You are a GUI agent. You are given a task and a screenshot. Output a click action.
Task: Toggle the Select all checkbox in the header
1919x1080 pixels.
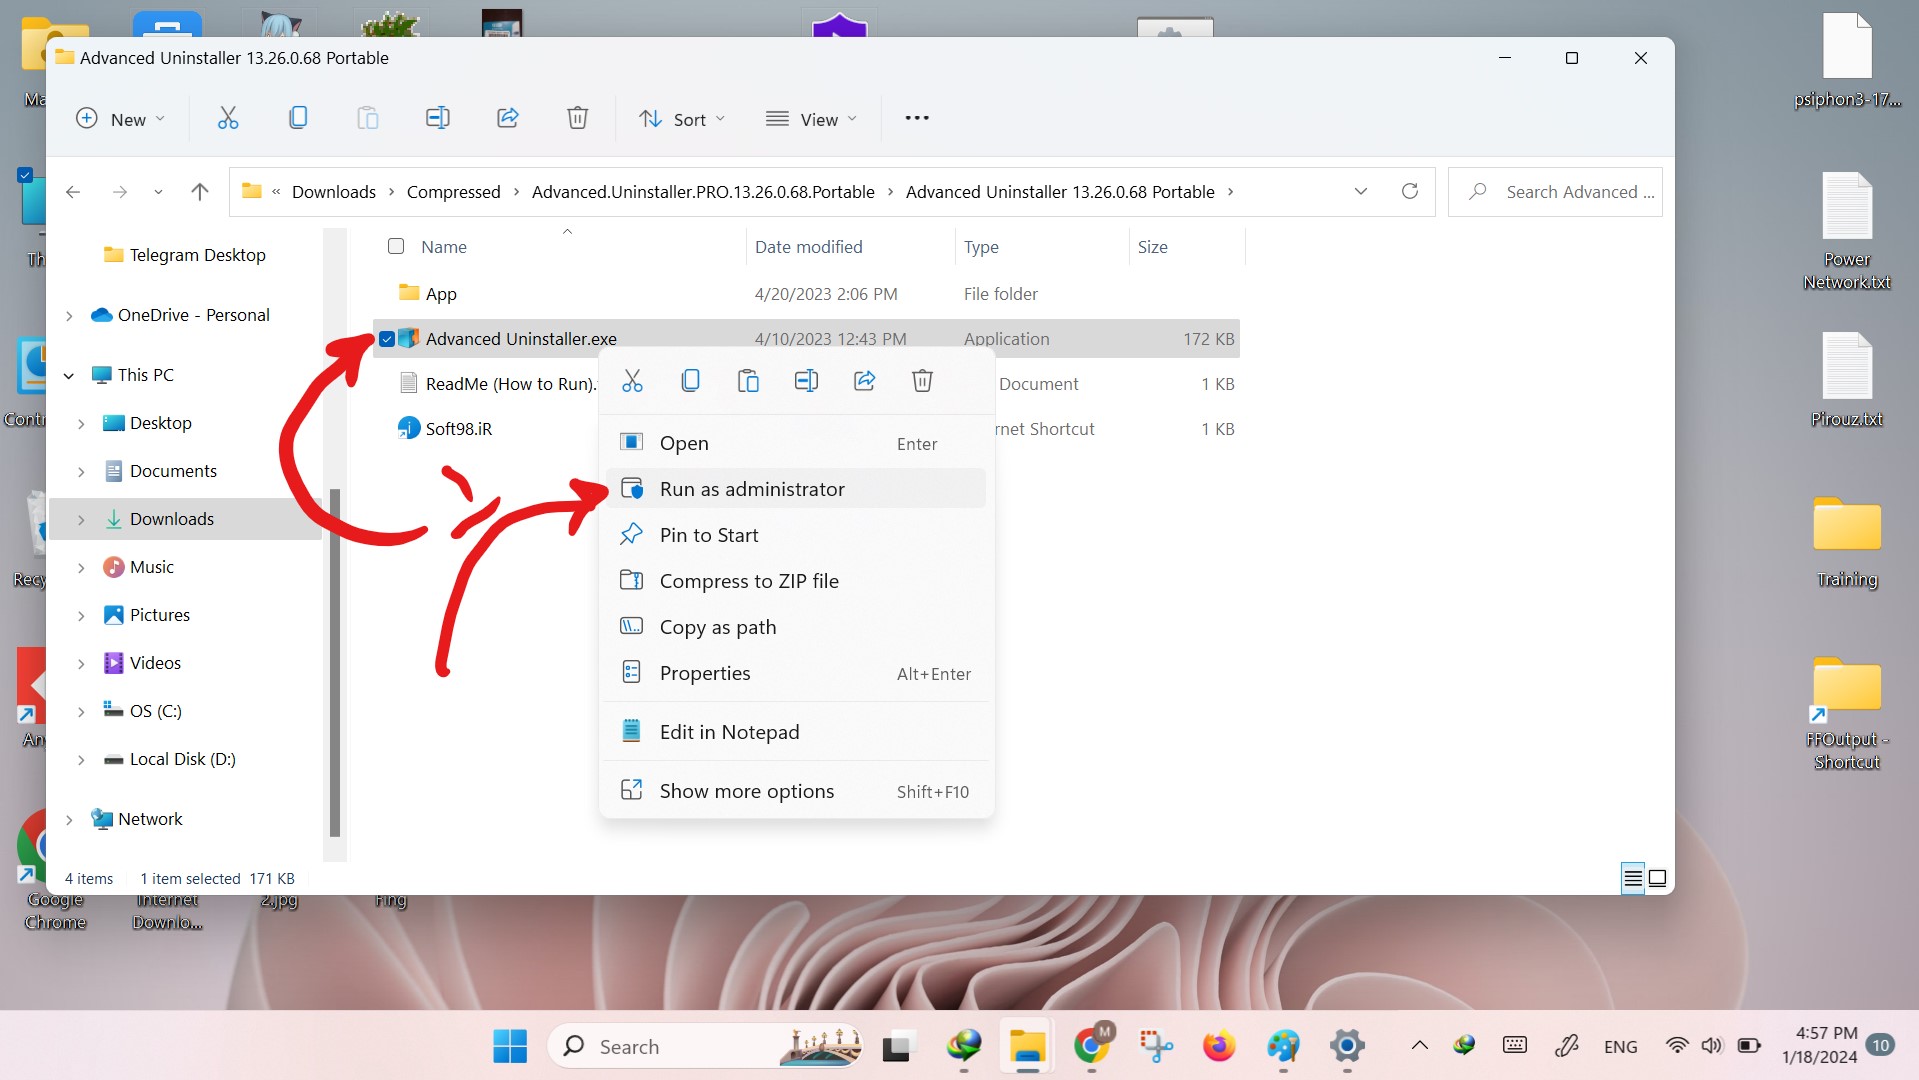(396, 246)
